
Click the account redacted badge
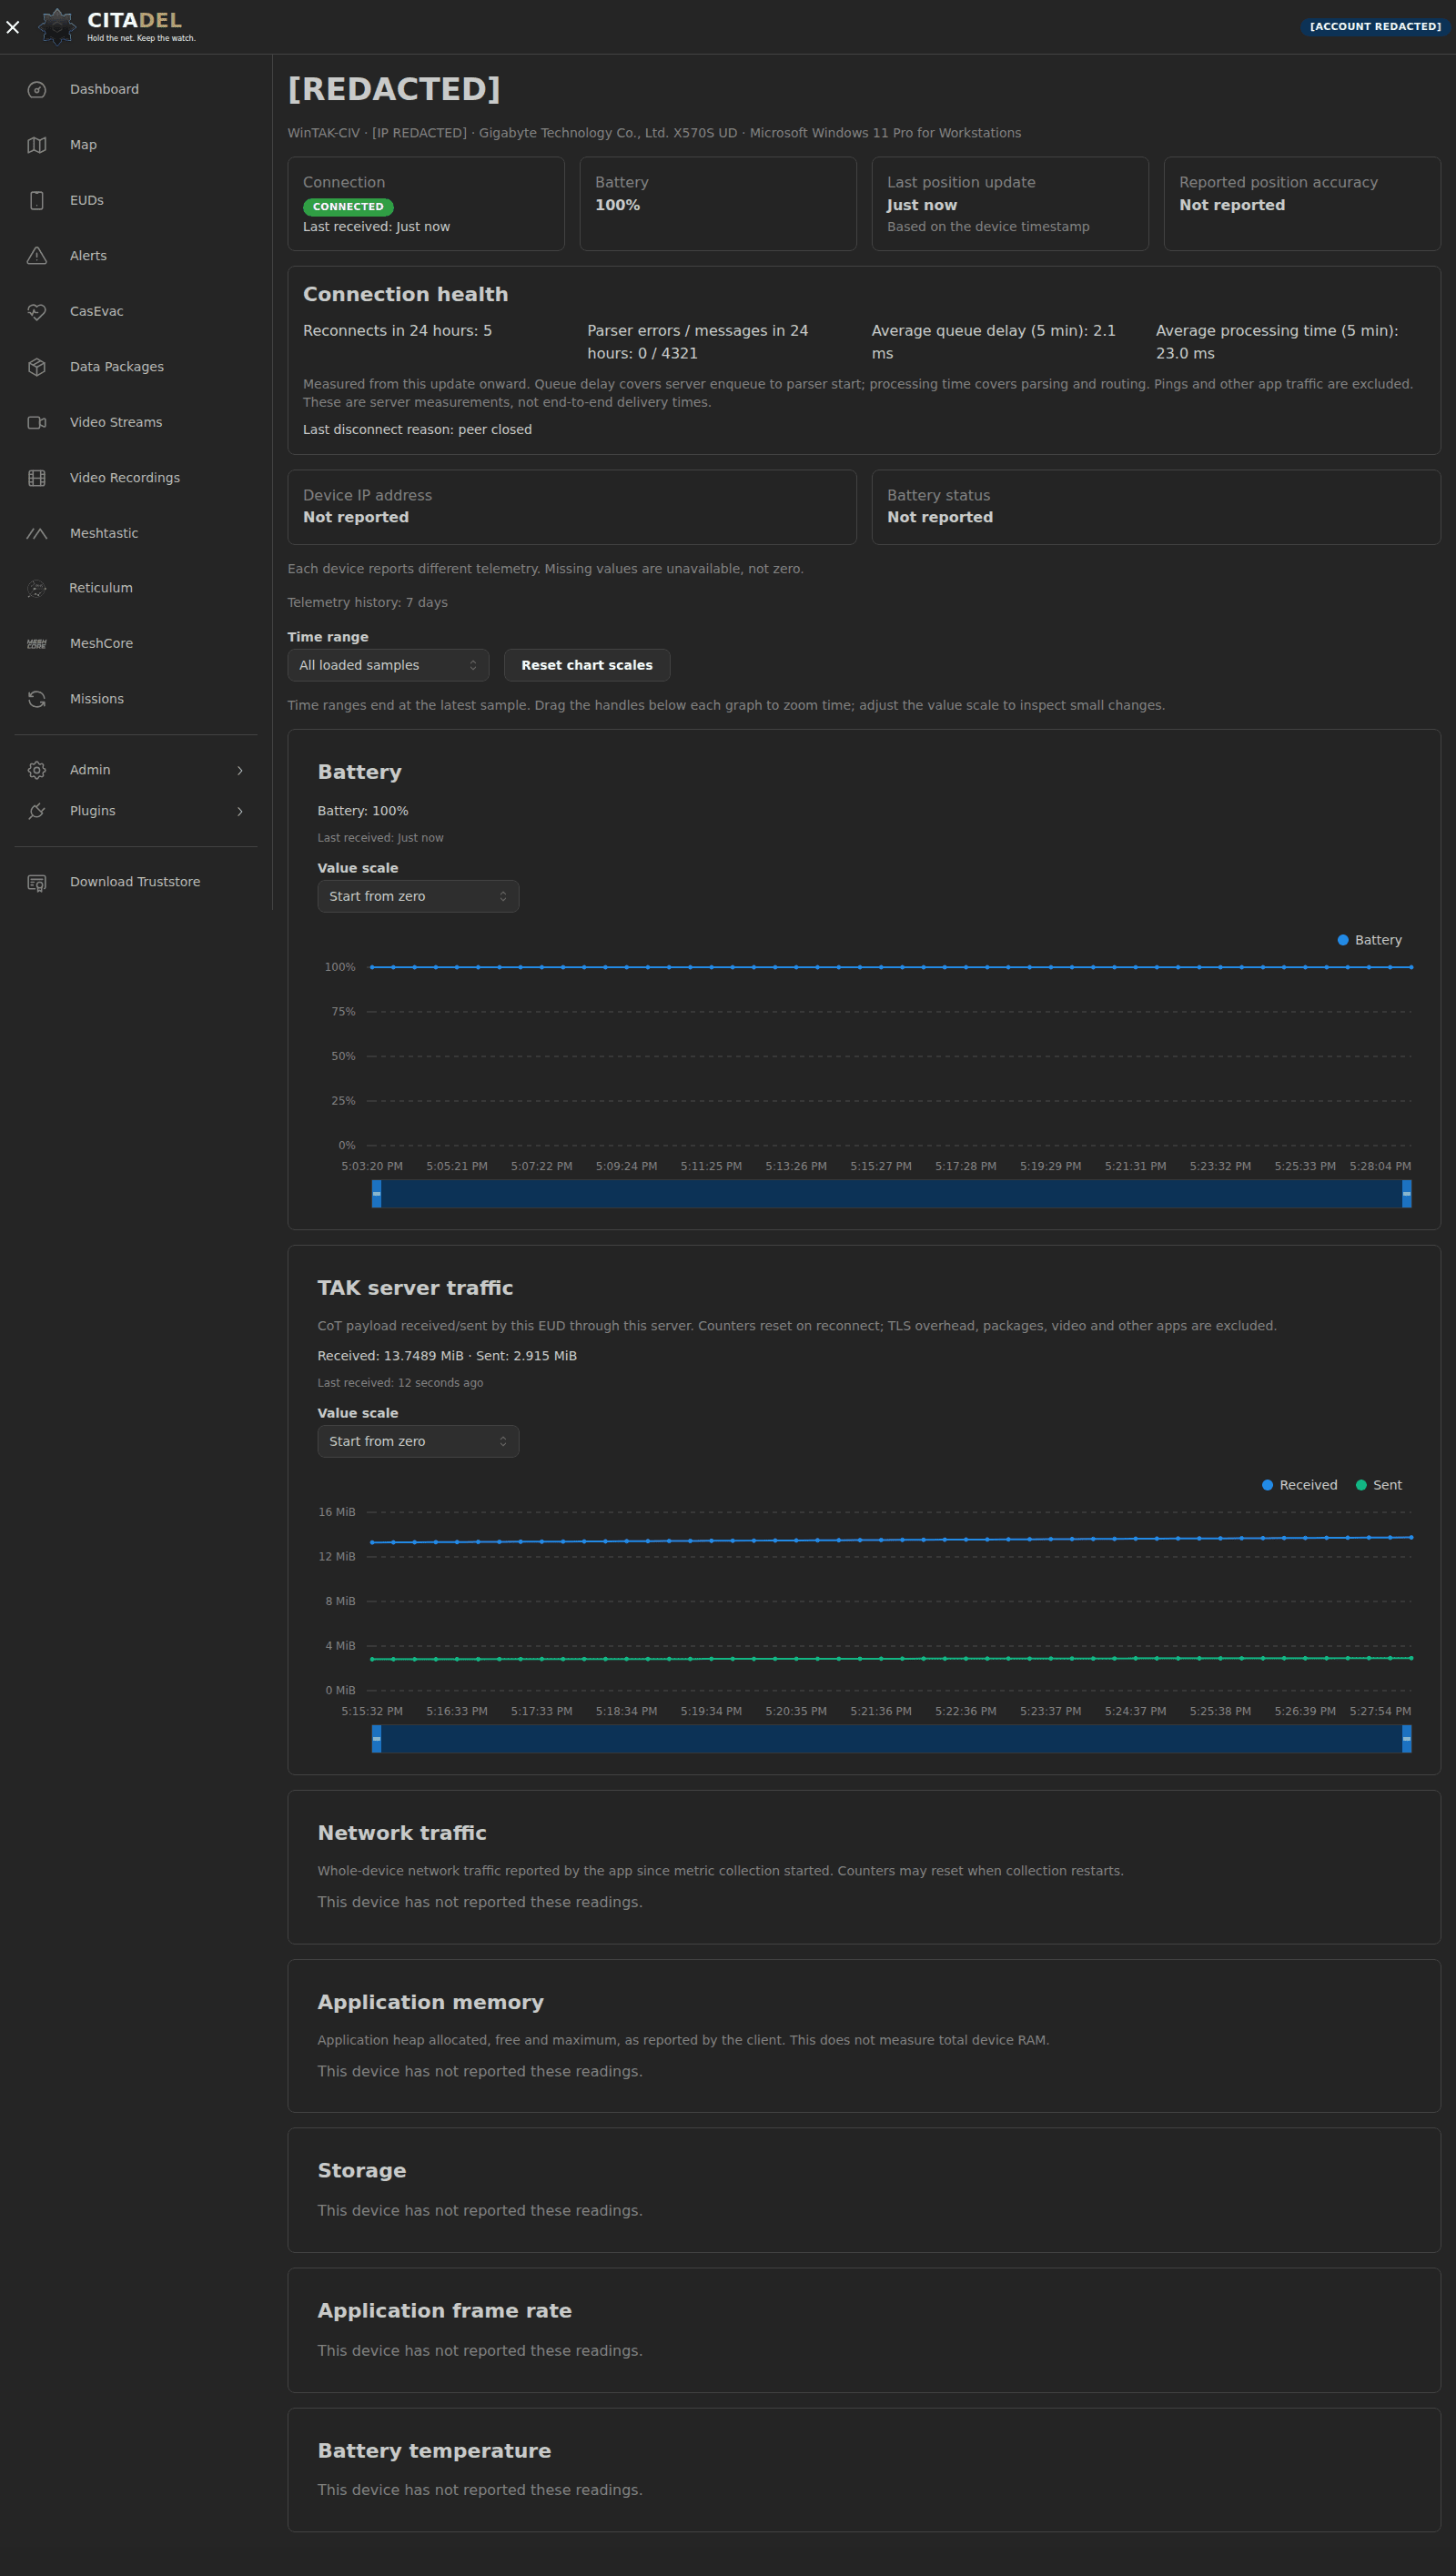point(1375,27)
